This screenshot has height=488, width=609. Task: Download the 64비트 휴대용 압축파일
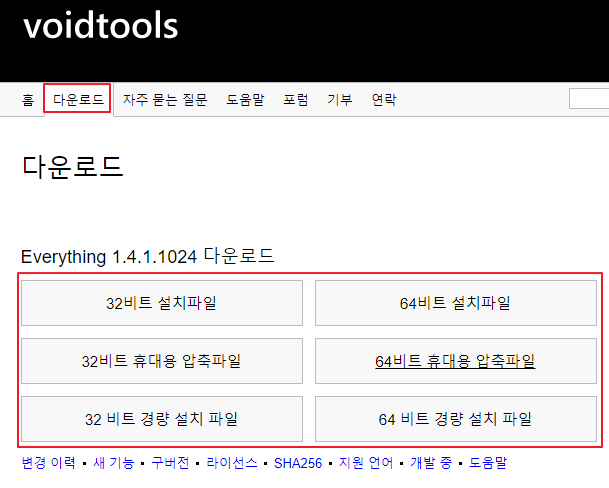[x=456, y=361]
